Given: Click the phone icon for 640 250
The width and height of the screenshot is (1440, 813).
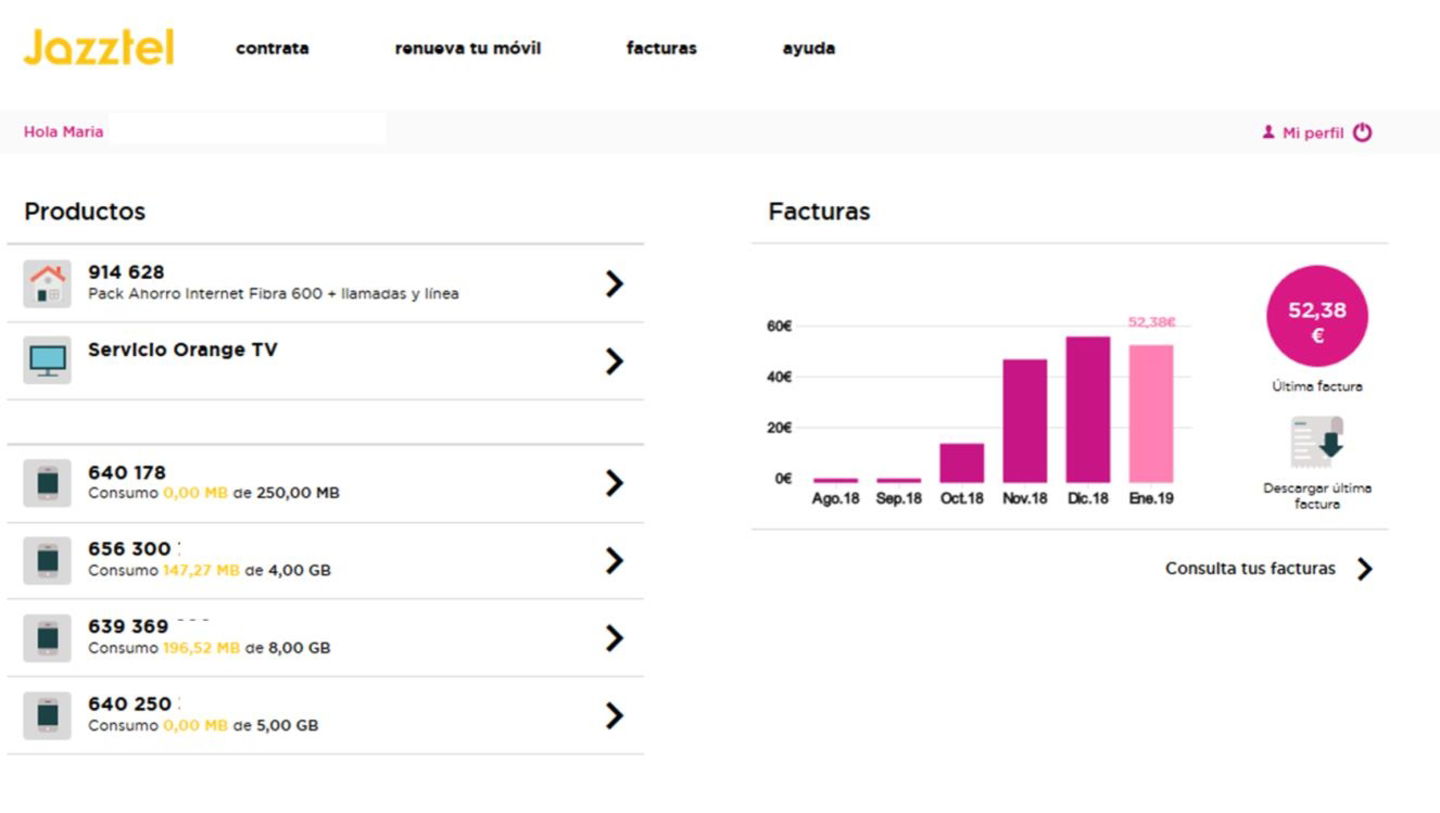Looking at the screenshot, I should 47,715.
